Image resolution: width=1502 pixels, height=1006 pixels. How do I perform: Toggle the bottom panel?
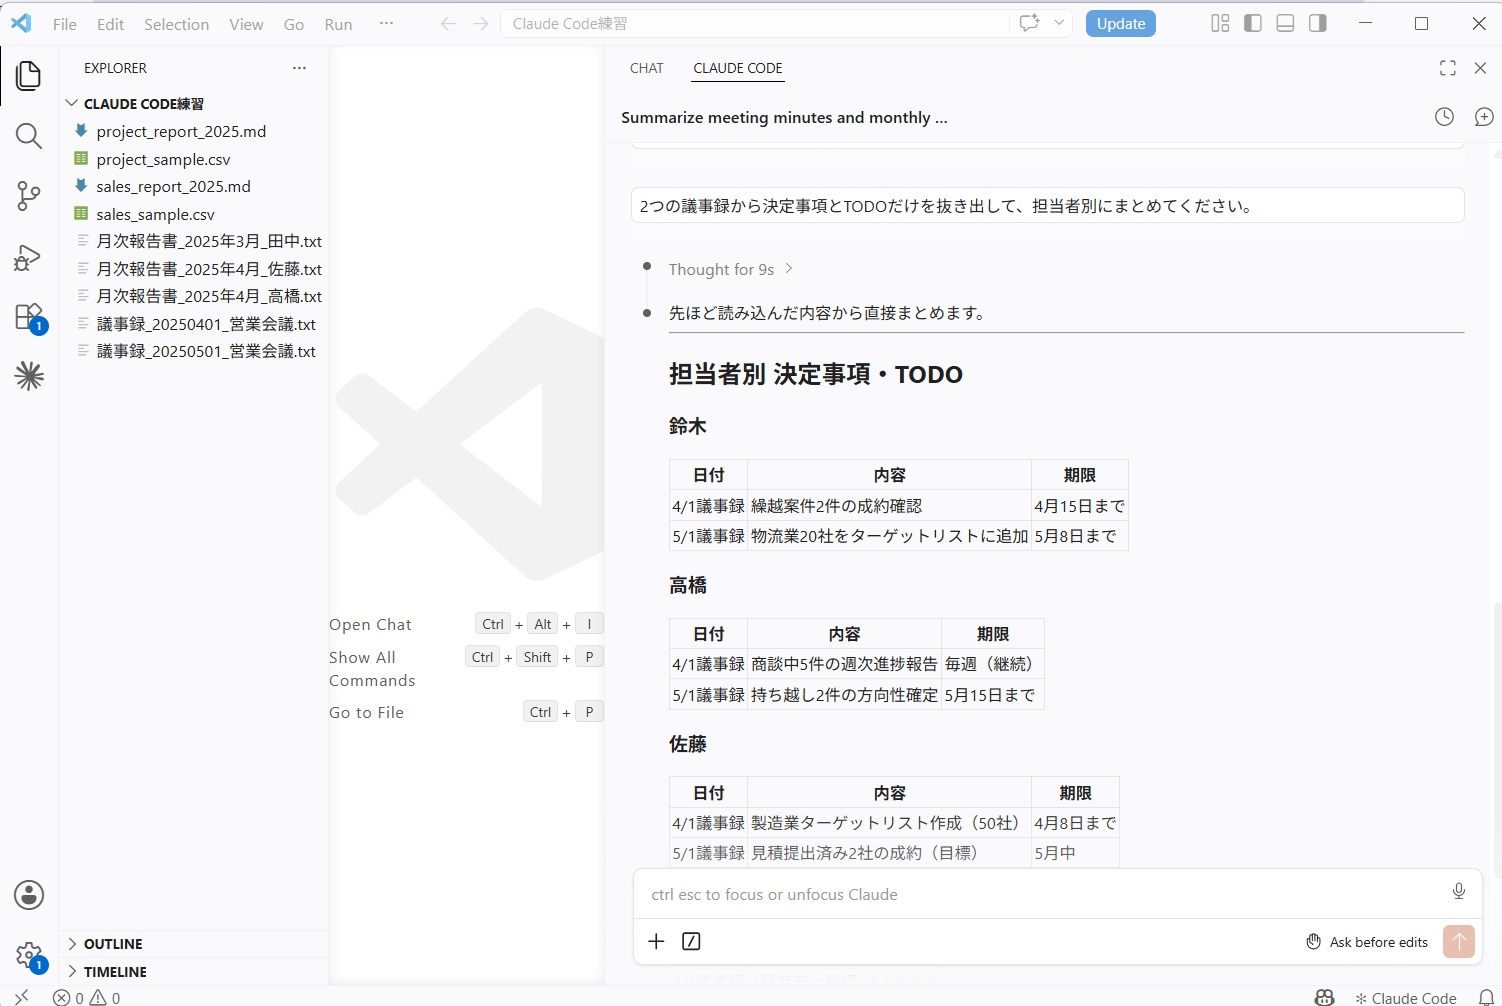pyautogui.click(x=1286, y=23)
